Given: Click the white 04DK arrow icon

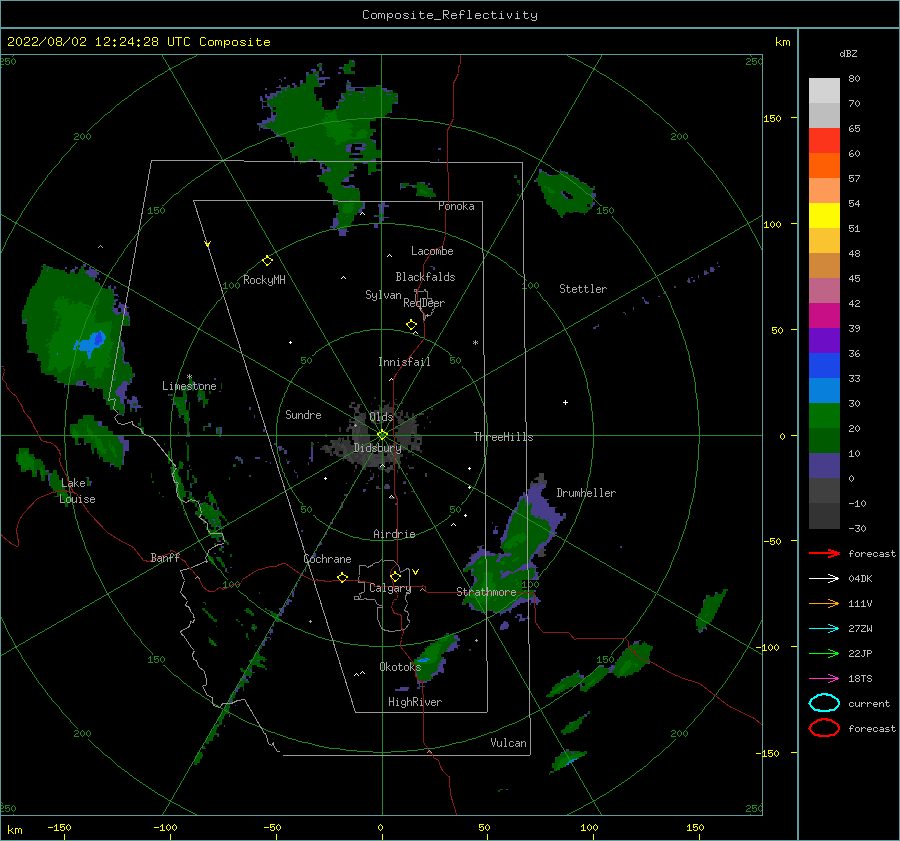Looking at the screenshot, I should coord(824,578).
